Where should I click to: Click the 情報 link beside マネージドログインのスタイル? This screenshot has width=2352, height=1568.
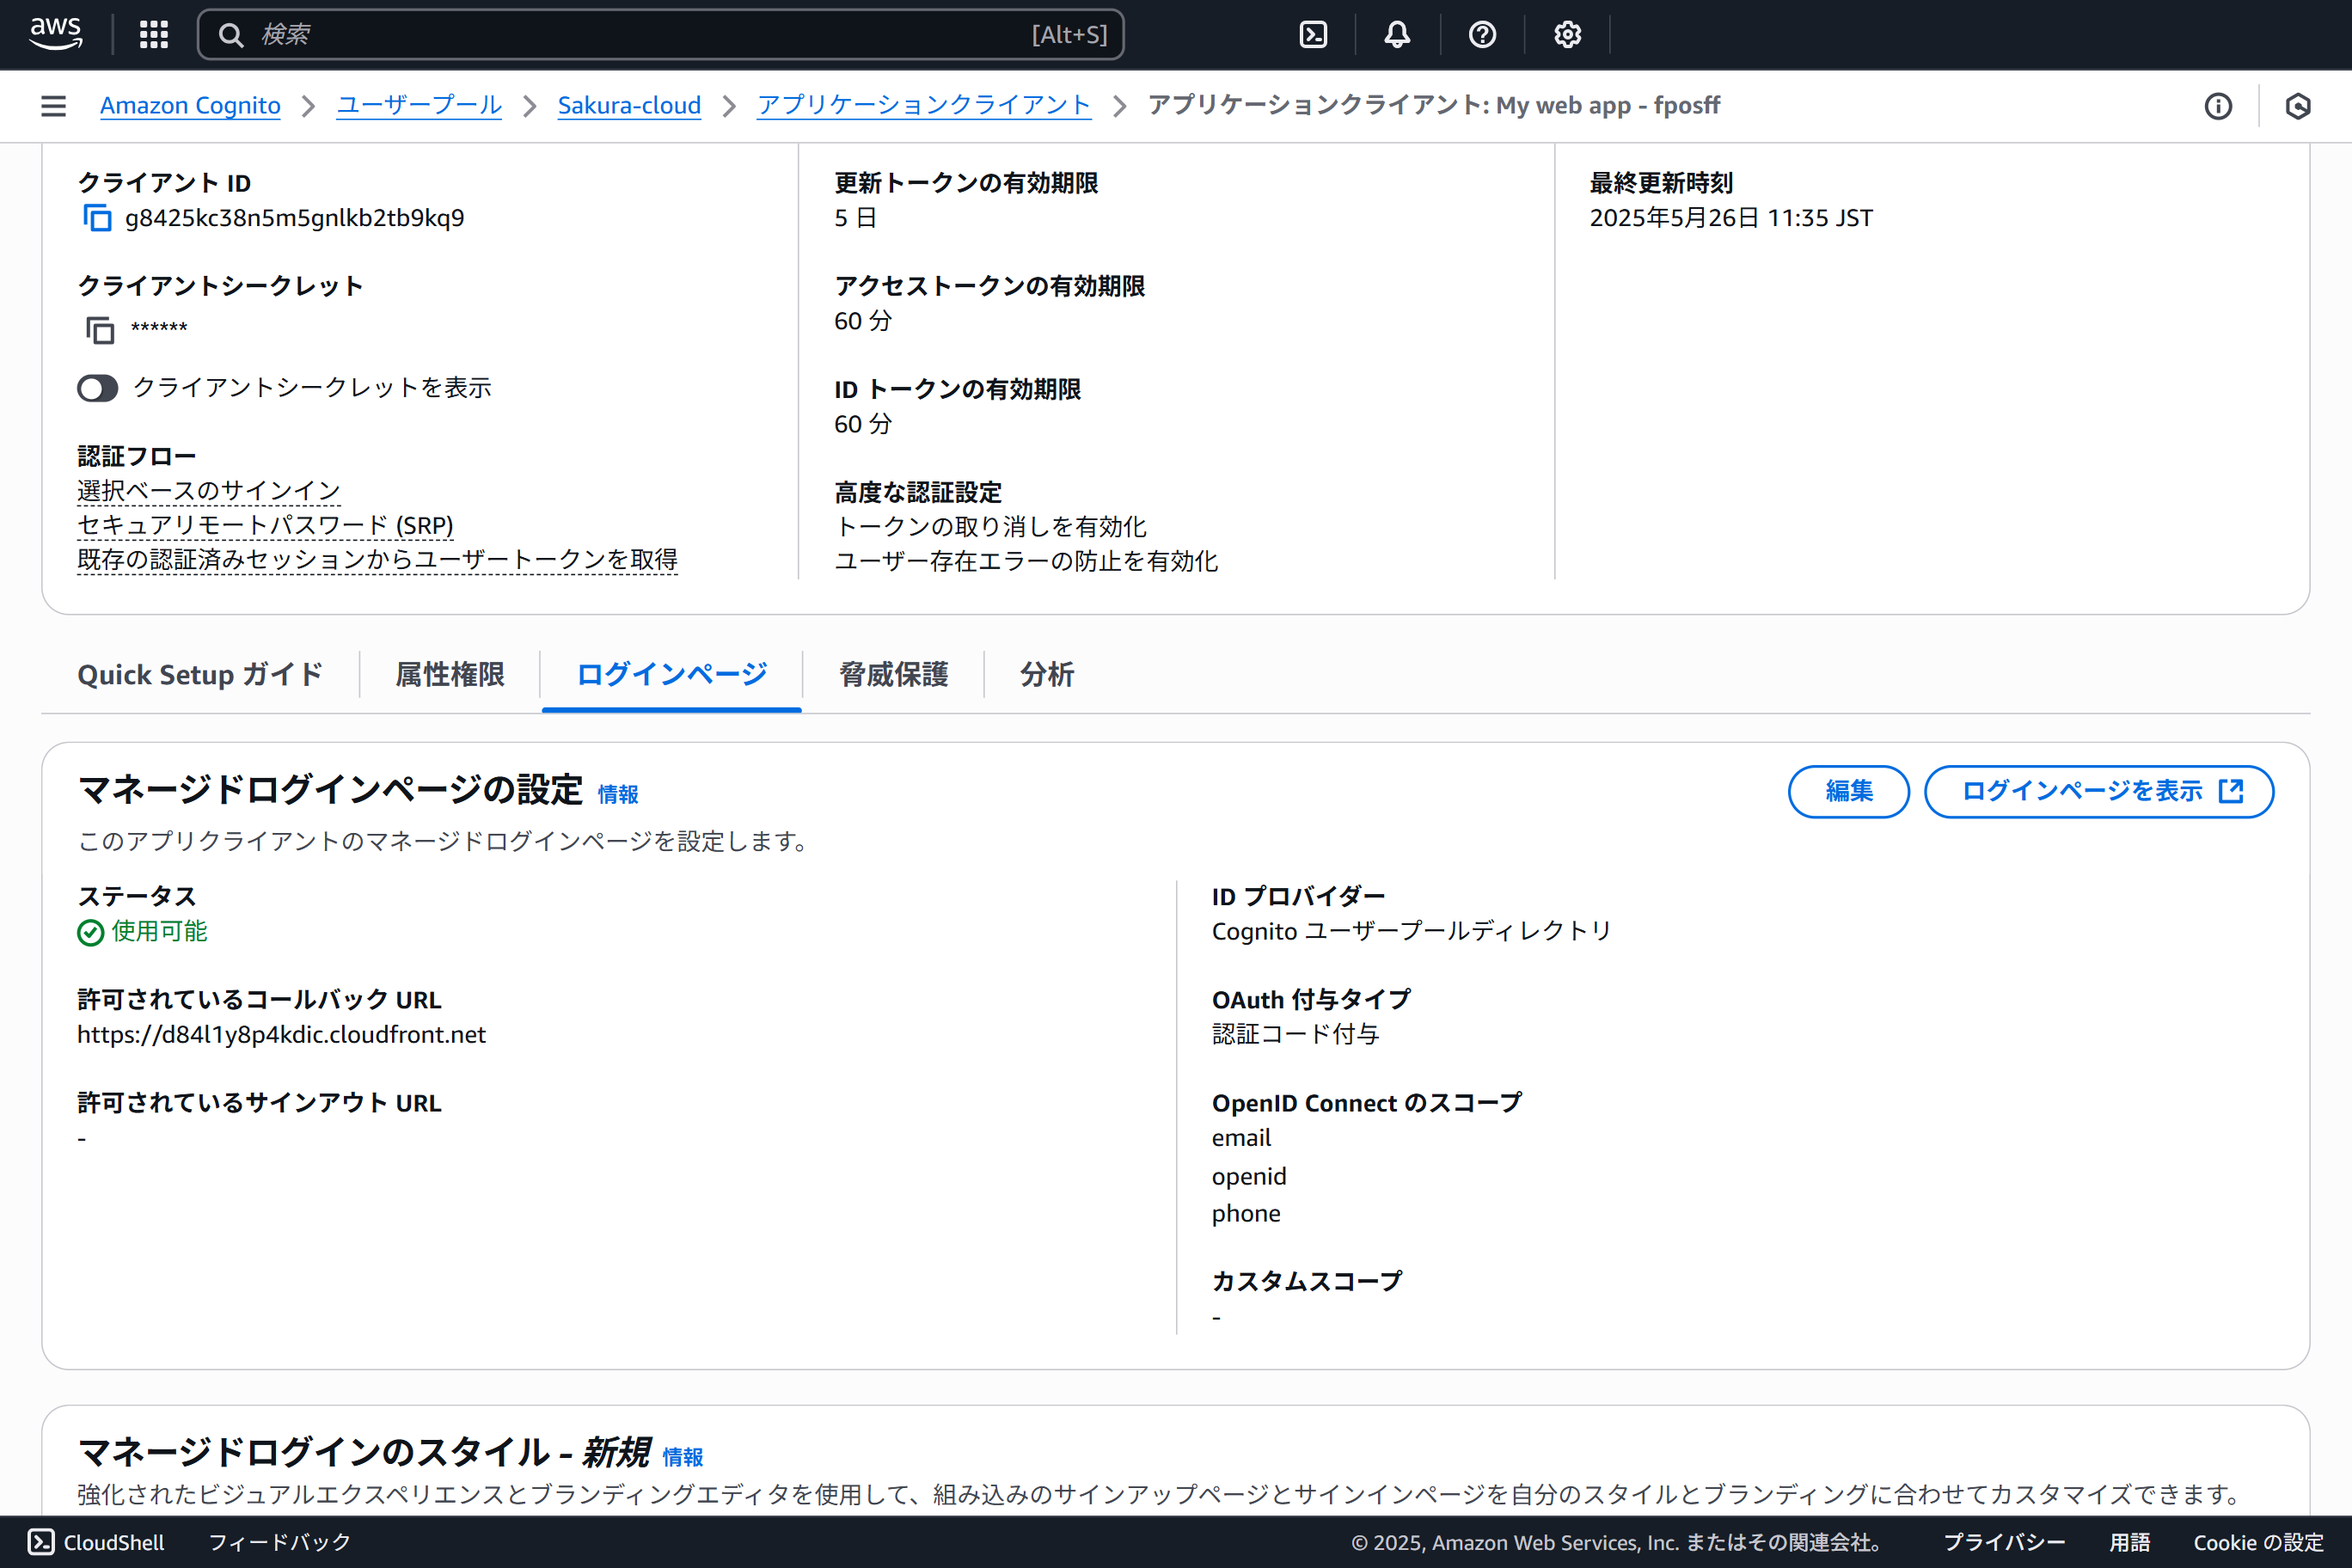coord(683,1458)
